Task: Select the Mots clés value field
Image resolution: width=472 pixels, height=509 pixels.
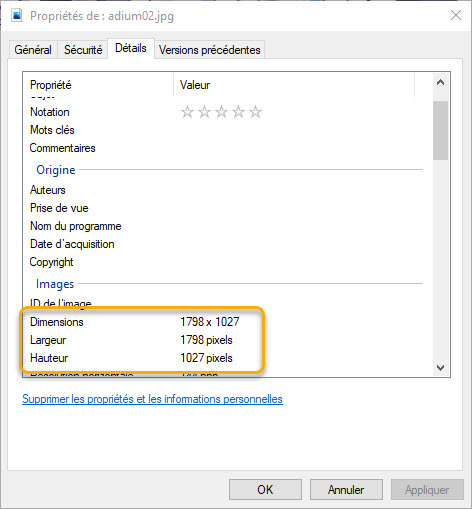Action: point(297,130)
